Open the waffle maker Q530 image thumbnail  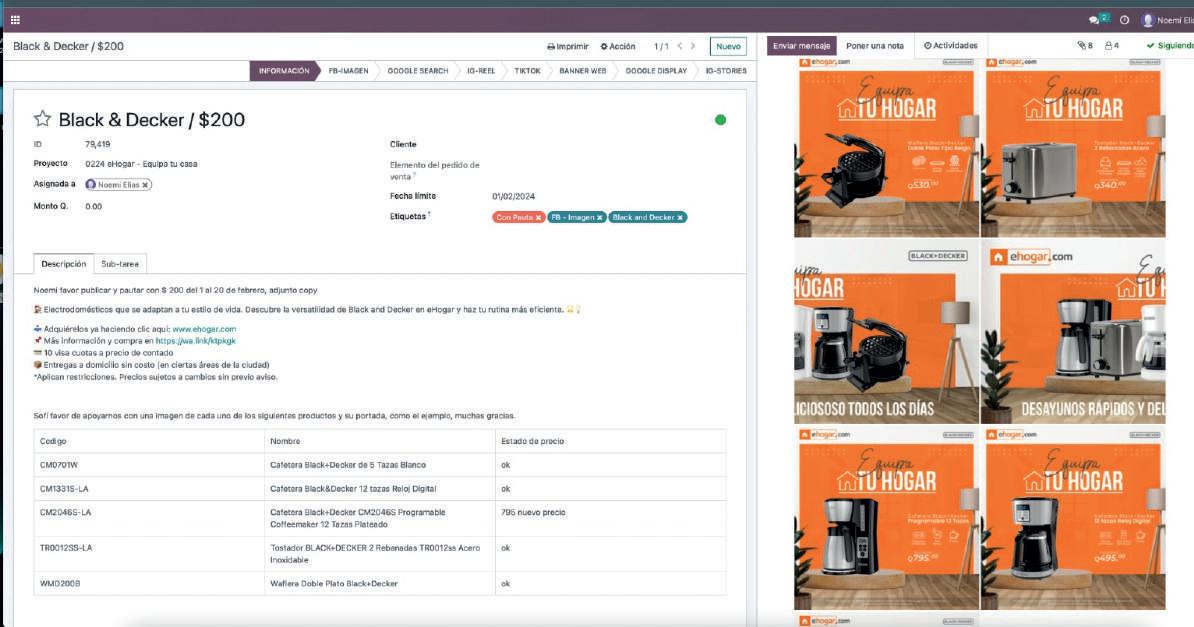click(x=886, y=148)
